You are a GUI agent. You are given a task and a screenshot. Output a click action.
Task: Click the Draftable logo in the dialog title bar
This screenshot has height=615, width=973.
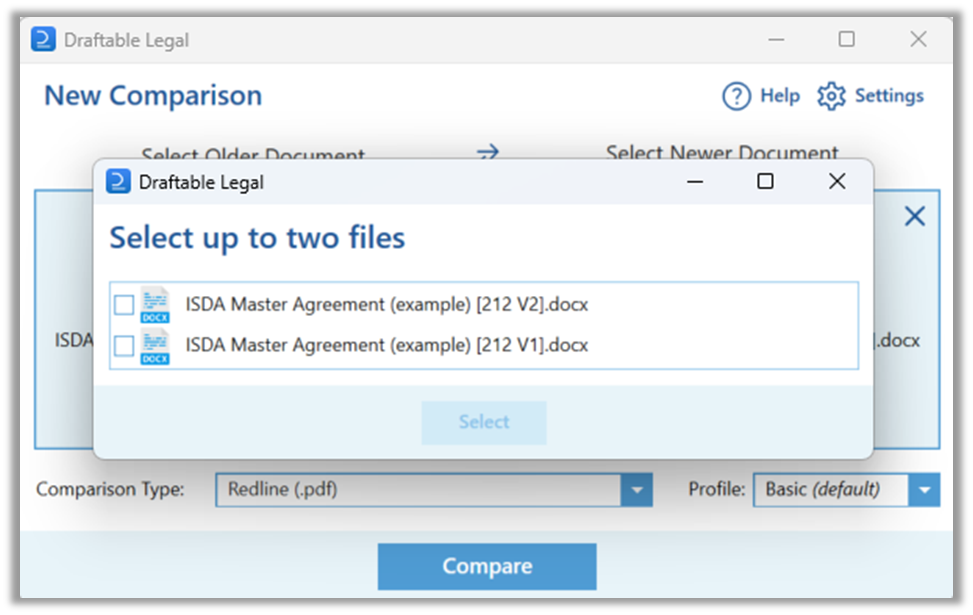tap(118, 182)
